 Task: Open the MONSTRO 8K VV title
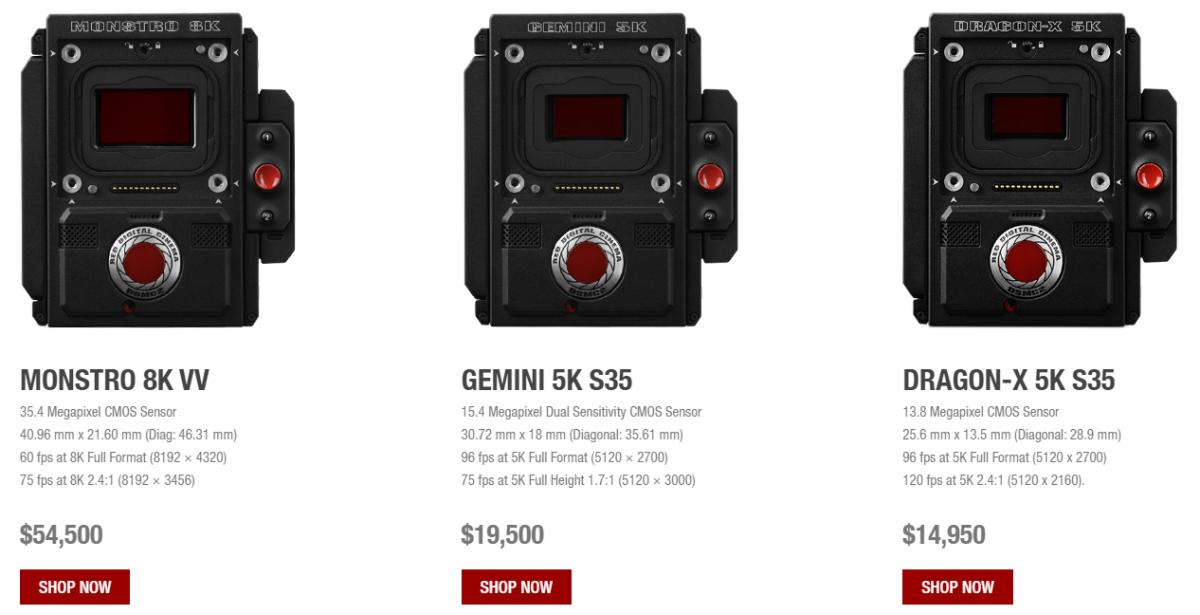pyautogui.click(x=115, y=380)
